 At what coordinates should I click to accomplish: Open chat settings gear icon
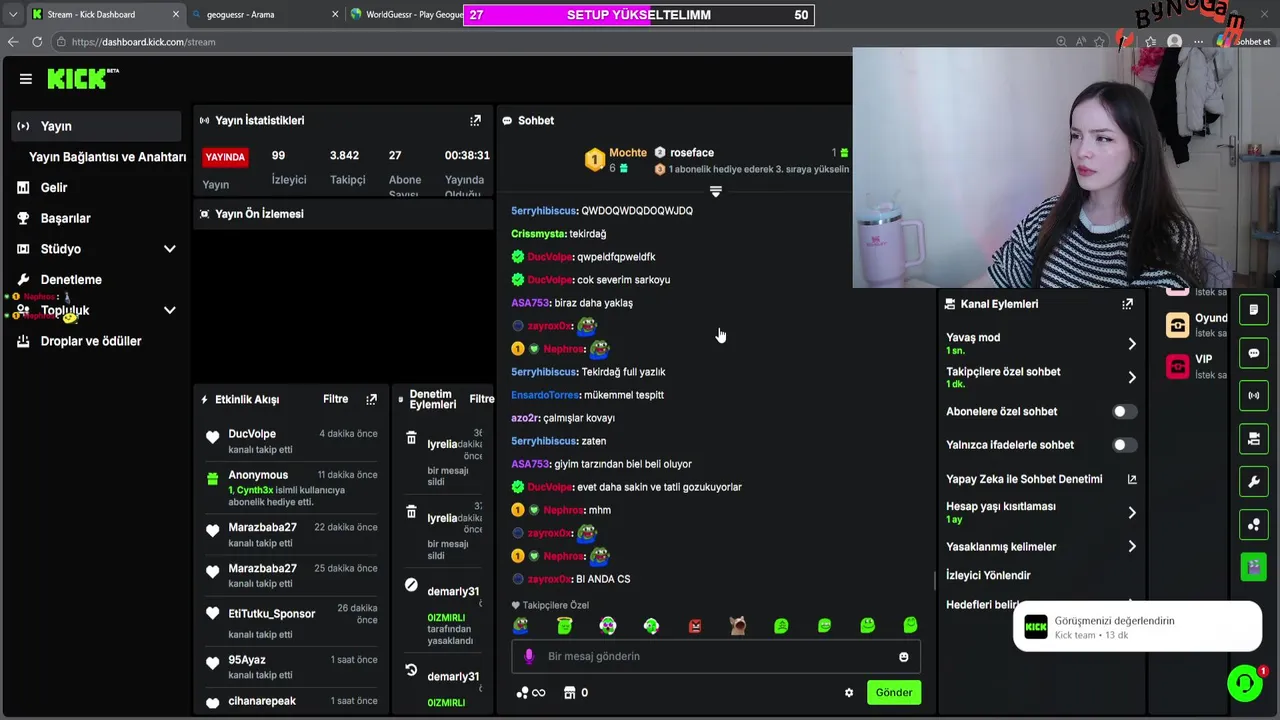coord(849,692)
